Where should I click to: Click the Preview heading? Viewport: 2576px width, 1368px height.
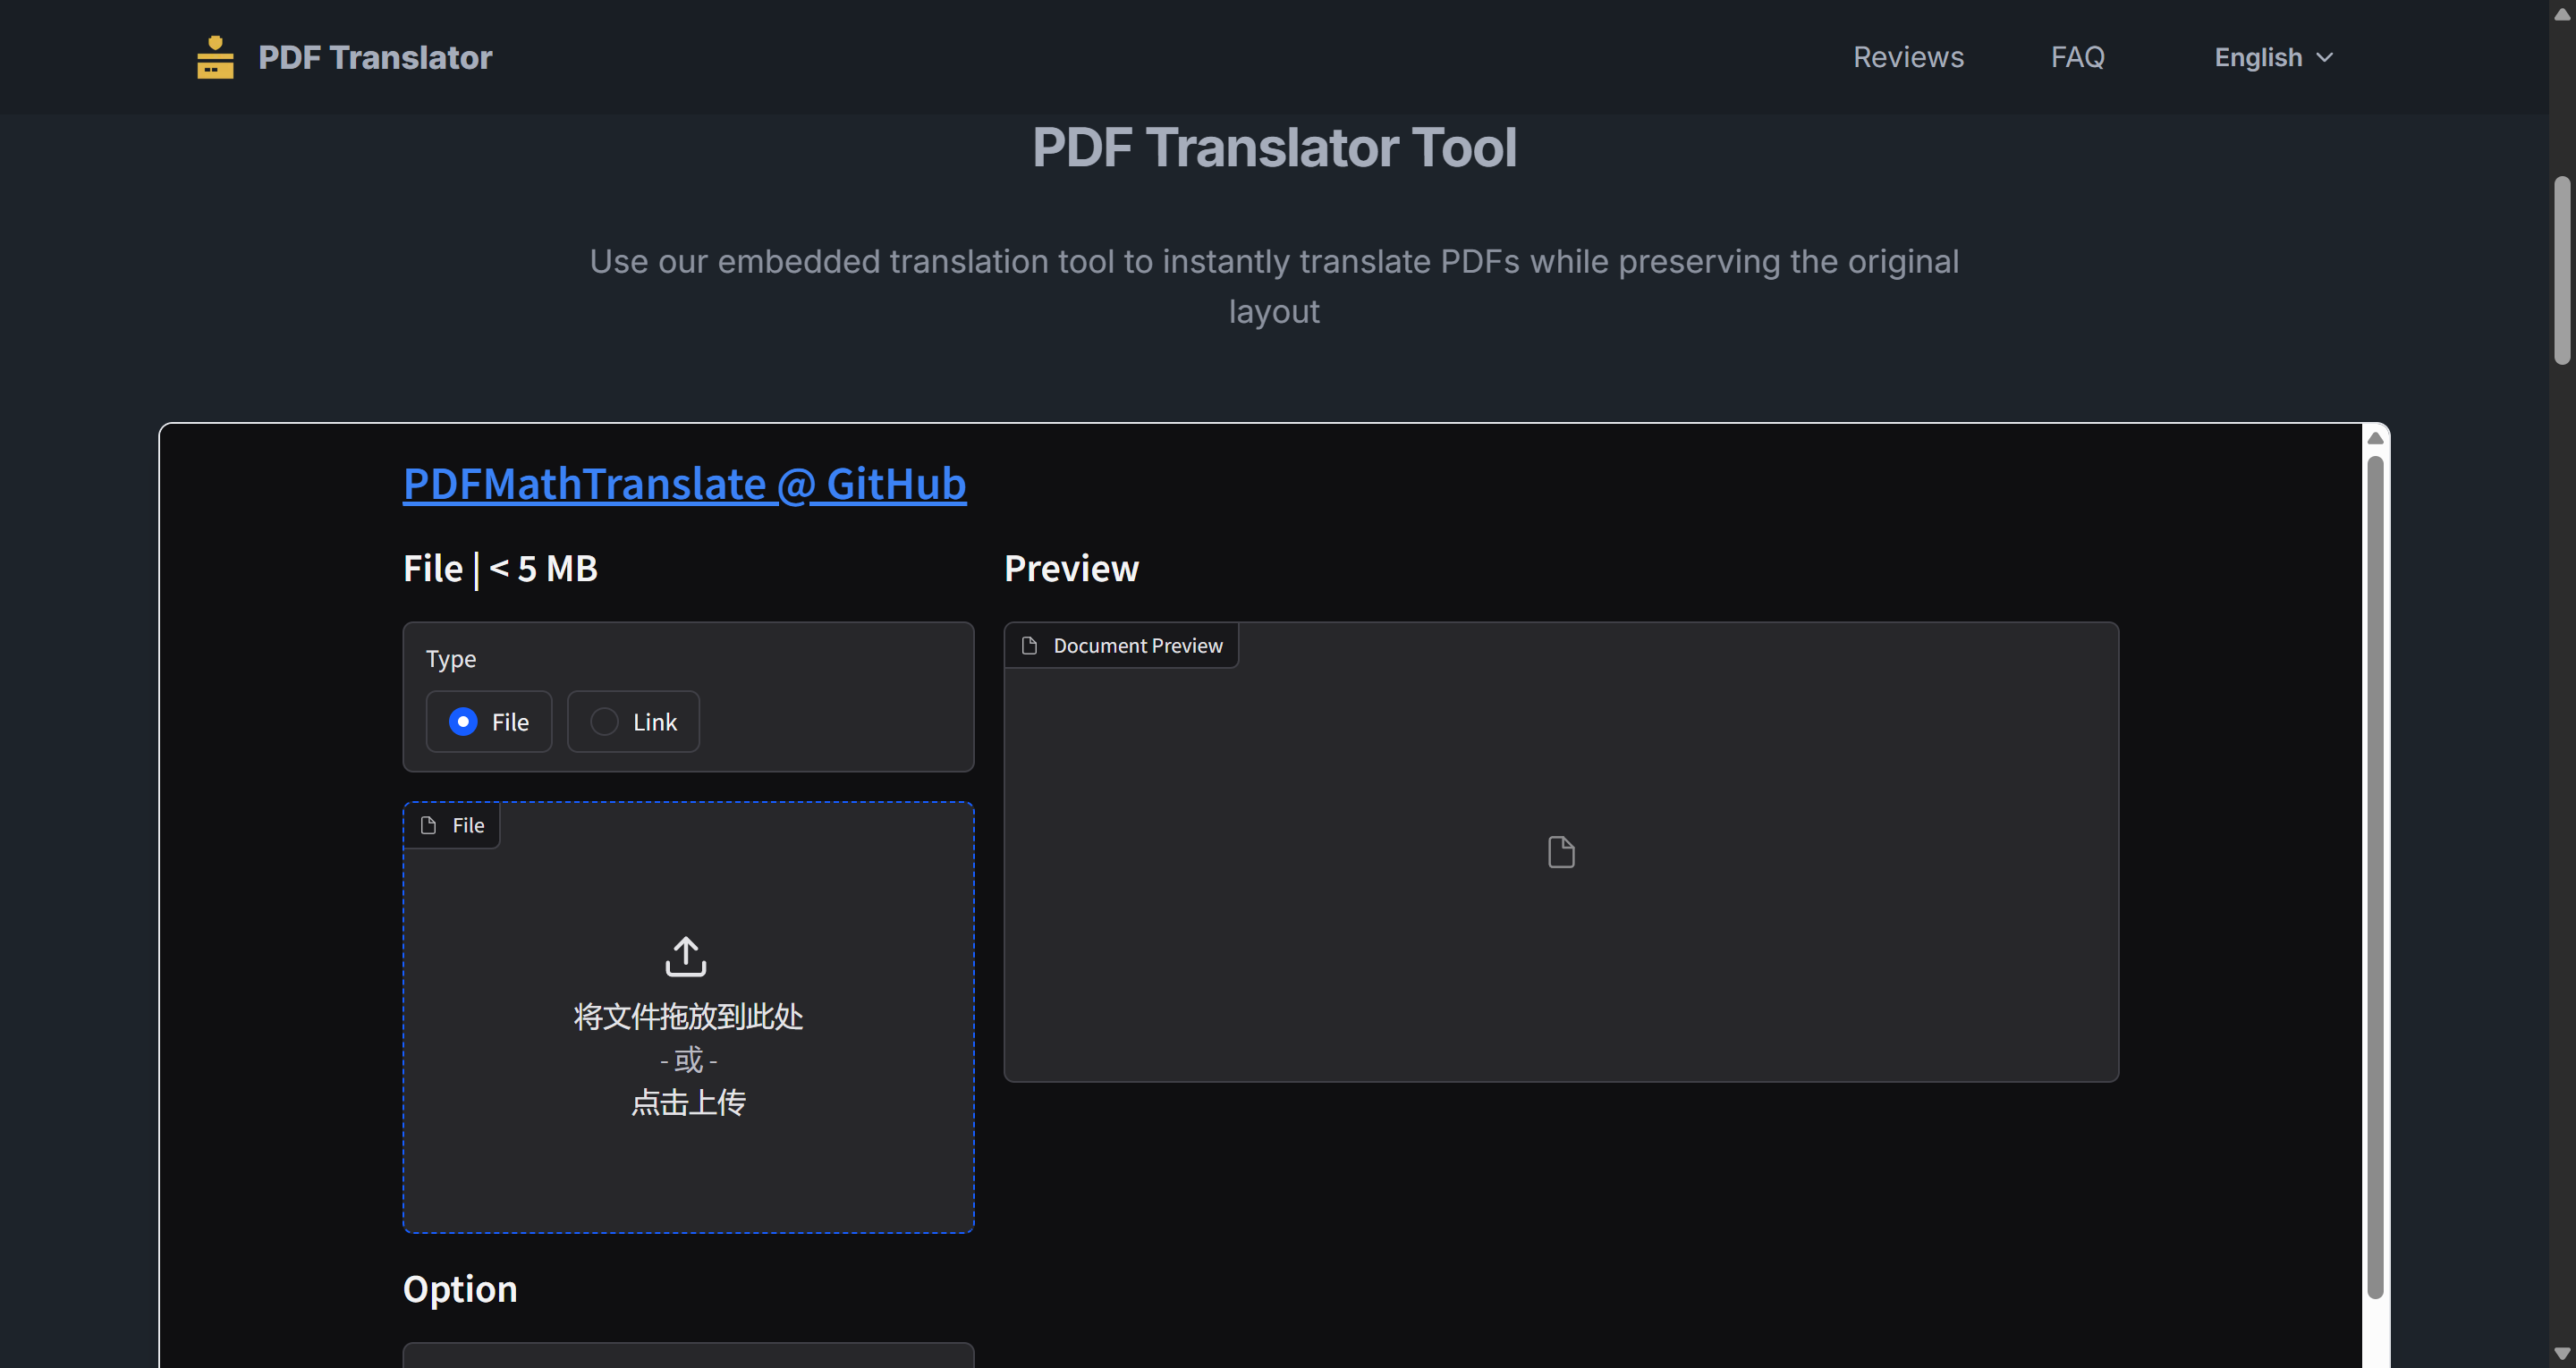1071,568
